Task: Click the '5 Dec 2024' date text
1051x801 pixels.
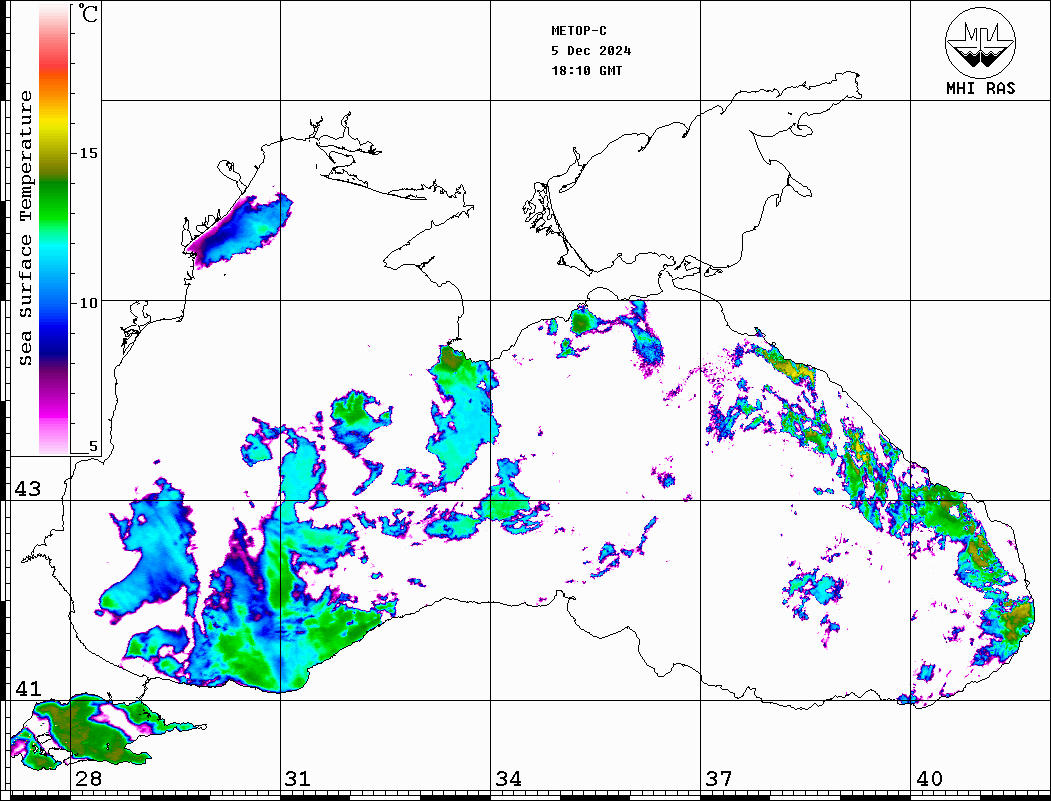Action: pyautogui.click(x=591, y=51)
